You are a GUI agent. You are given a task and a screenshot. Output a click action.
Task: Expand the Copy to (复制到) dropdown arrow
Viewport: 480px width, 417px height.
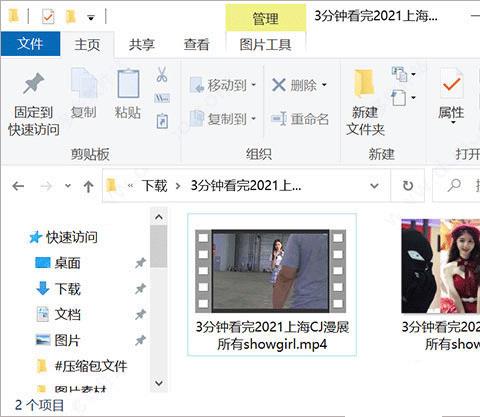click(x=253, y=118)
